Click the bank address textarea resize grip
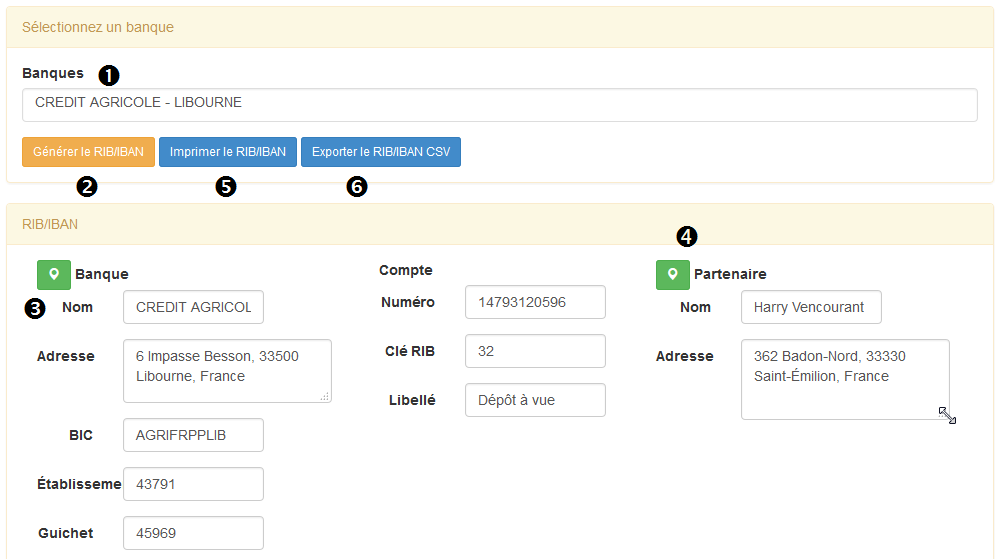1001x559 pixels. pos(325,396)
